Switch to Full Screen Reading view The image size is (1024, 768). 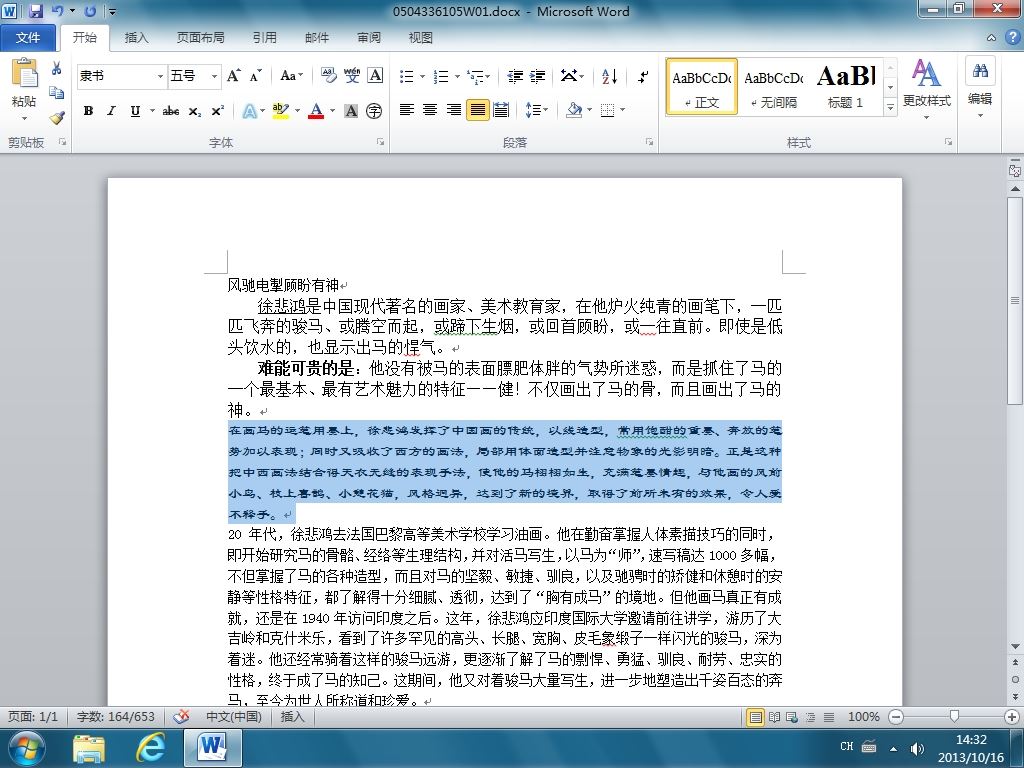click(775, 717)
